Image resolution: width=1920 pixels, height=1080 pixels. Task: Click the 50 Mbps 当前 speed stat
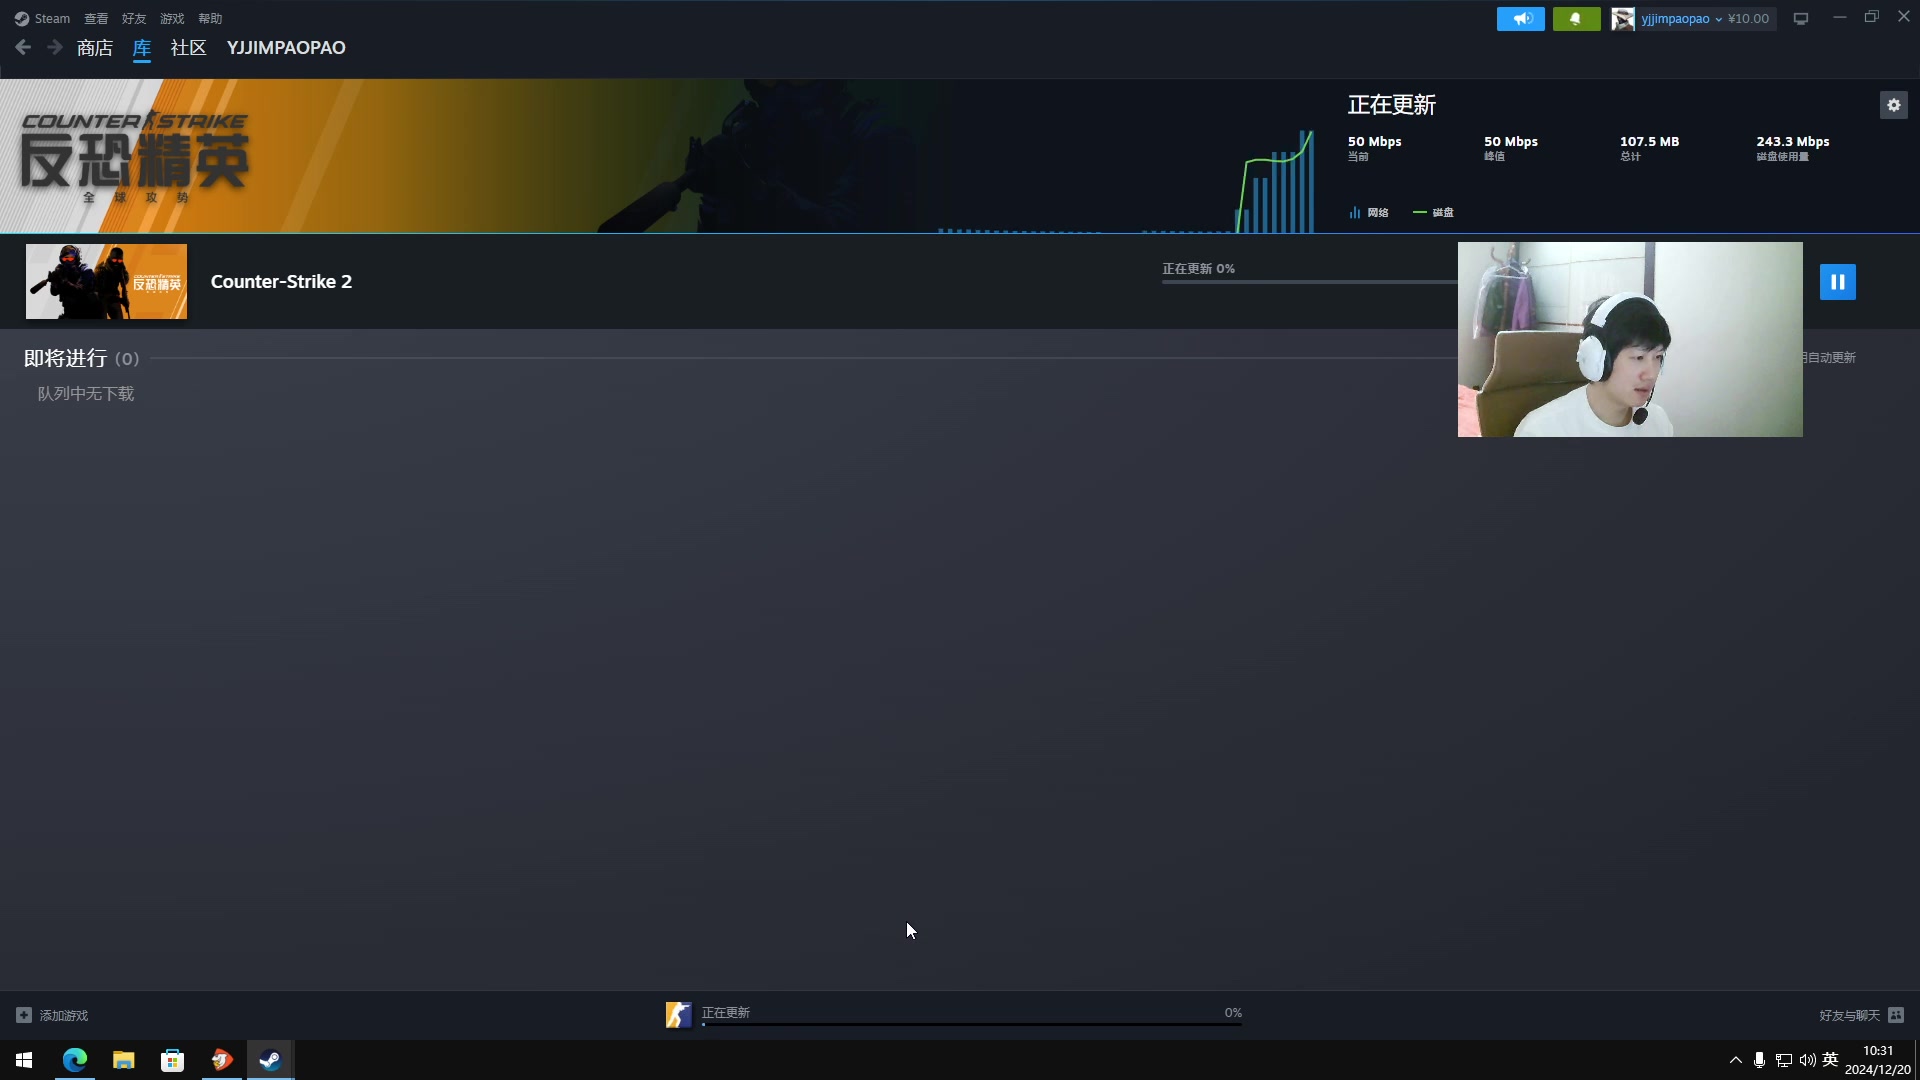[x=1374, y=148]
